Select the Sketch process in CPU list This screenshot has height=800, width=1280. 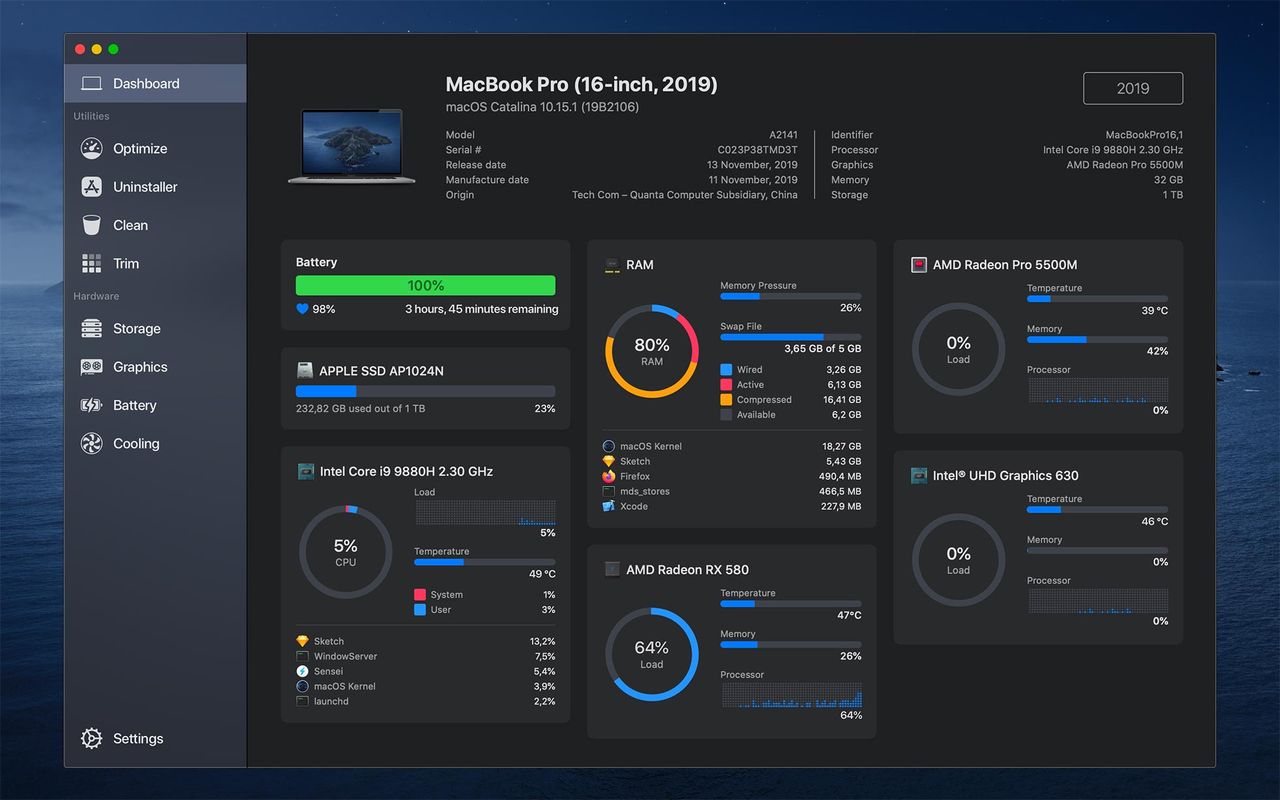pyautogui.click(x=329, y=641)
